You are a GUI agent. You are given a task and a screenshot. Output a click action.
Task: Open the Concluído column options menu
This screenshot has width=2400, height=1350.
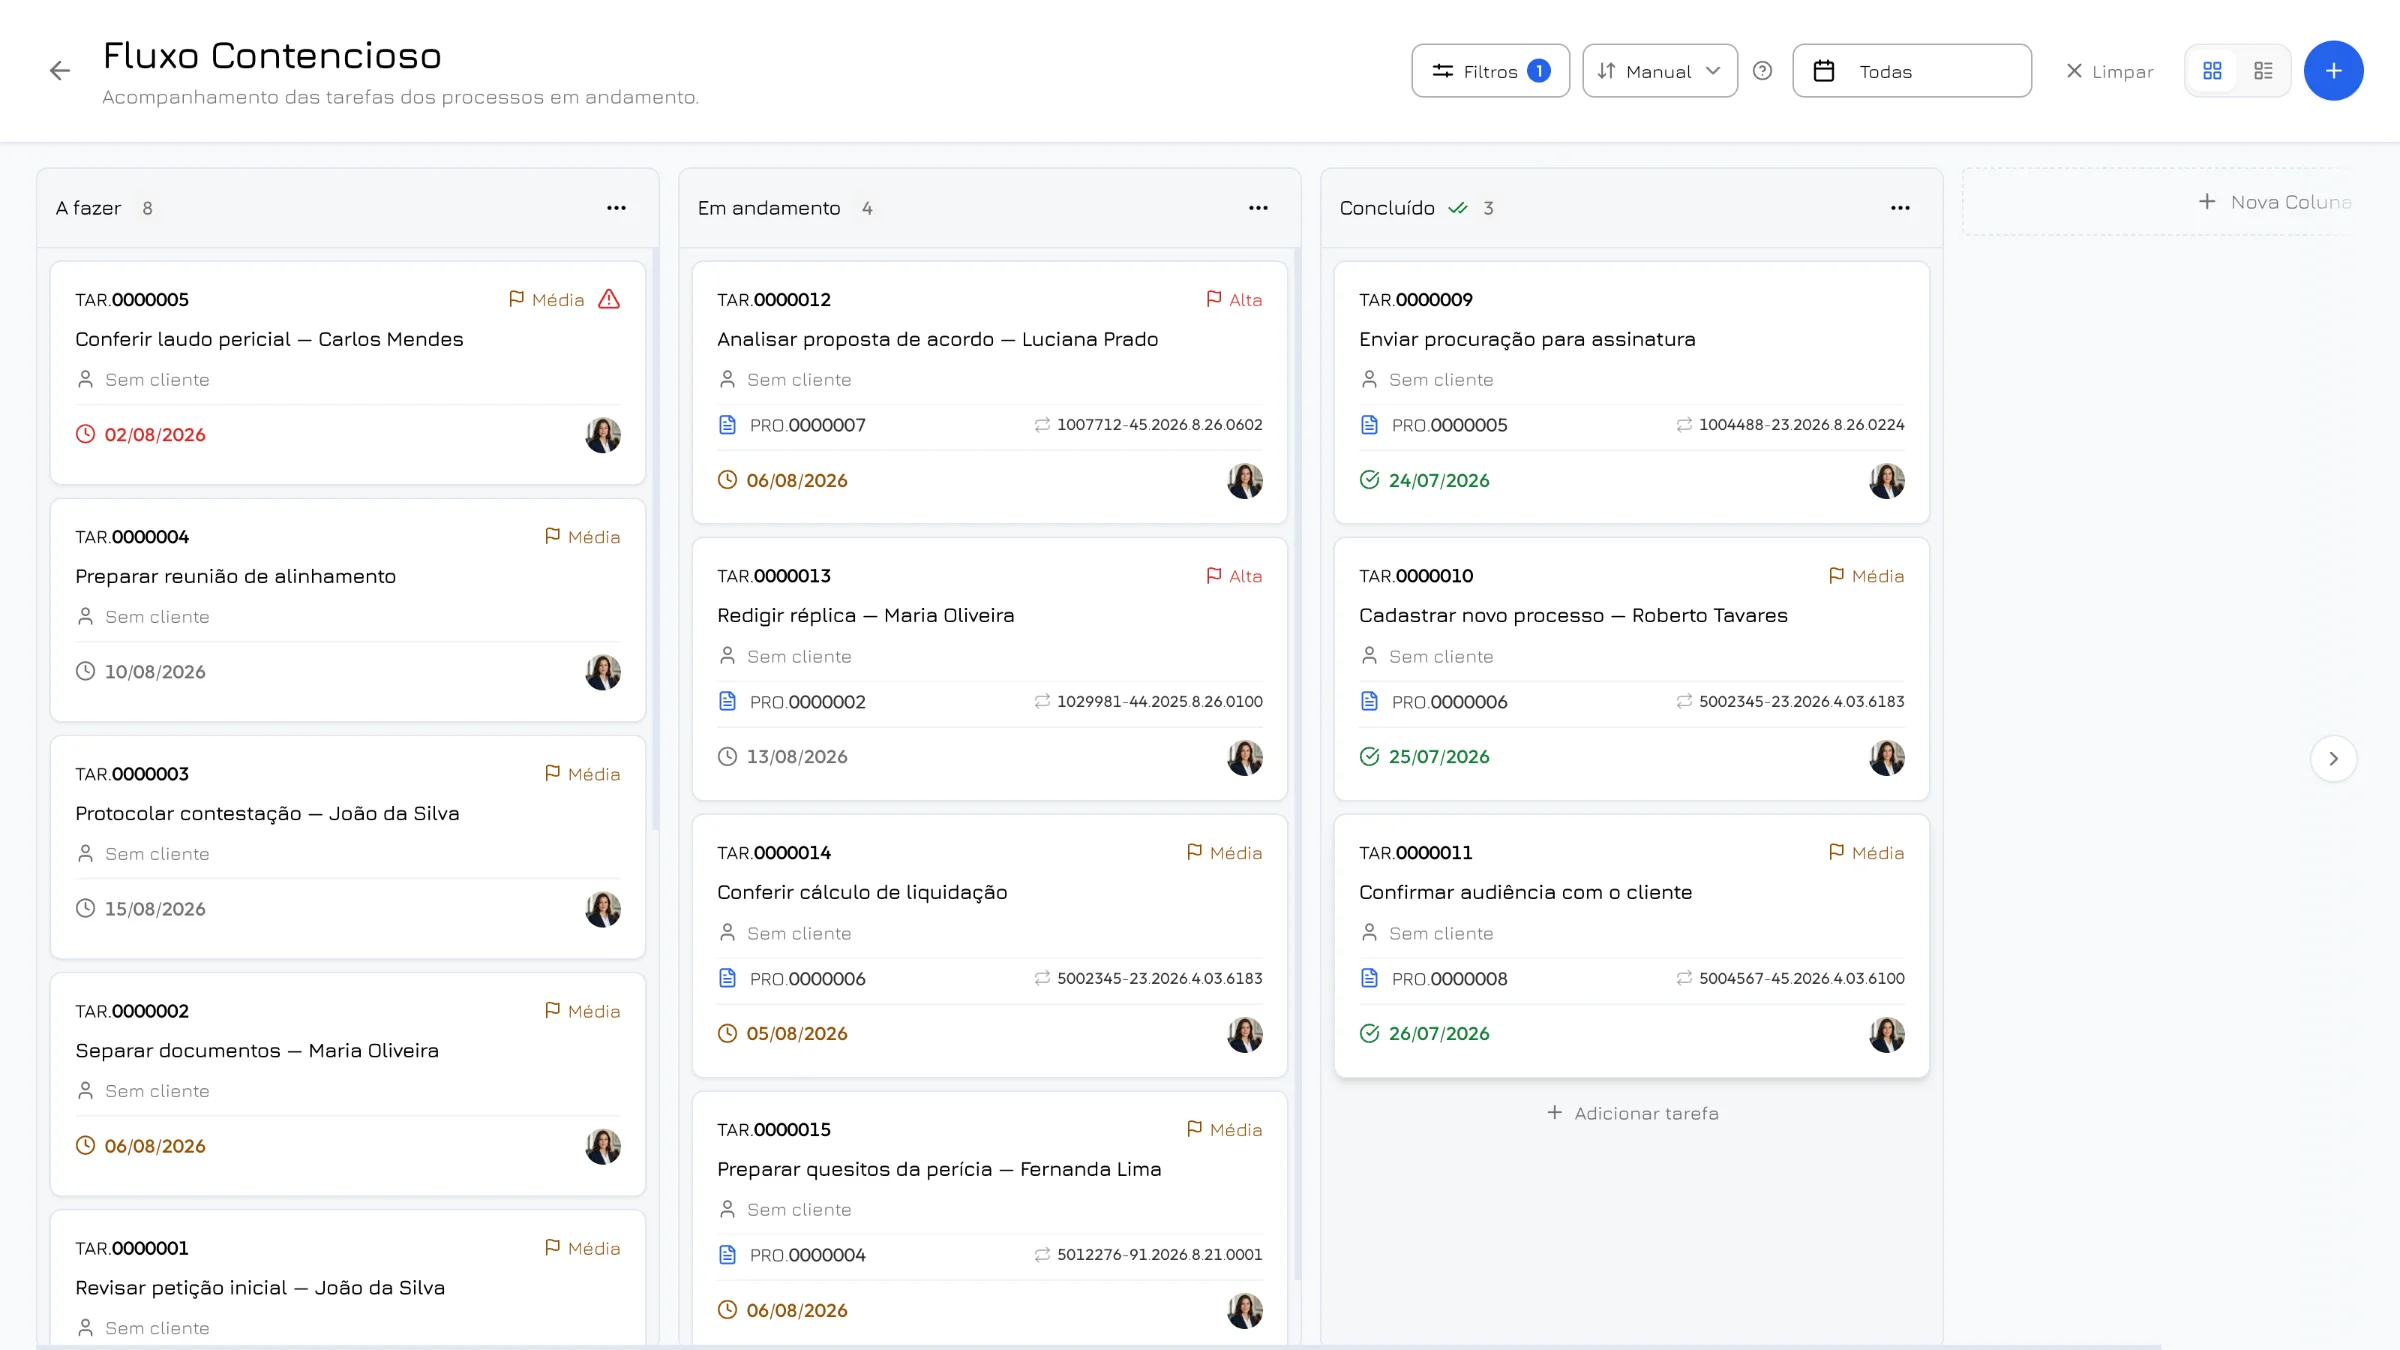click(x=1900, y=208)
